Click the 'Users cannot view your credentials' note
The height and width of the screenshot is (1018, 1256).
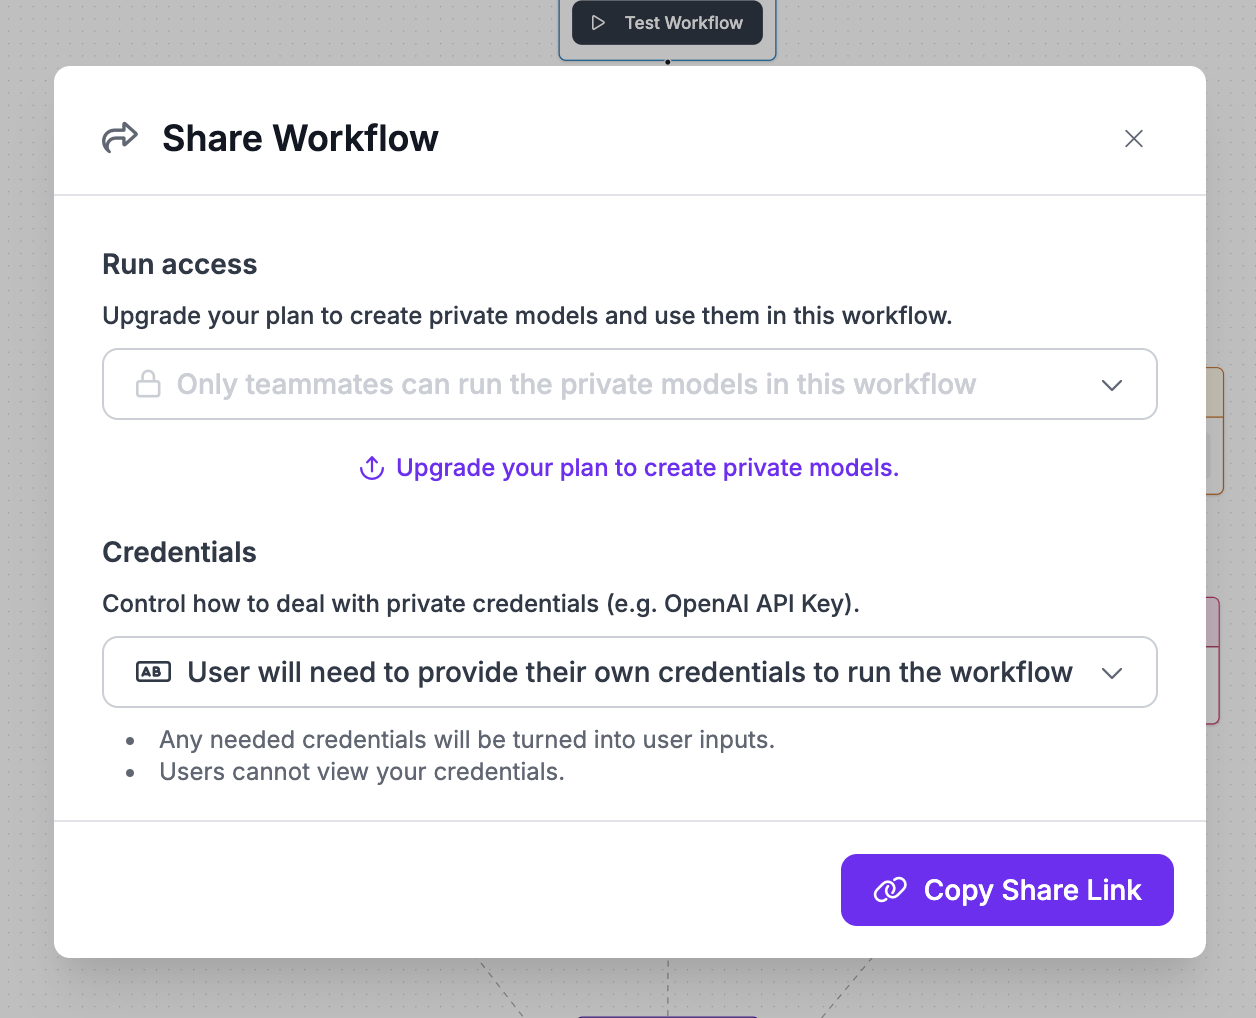pos(362,772)
